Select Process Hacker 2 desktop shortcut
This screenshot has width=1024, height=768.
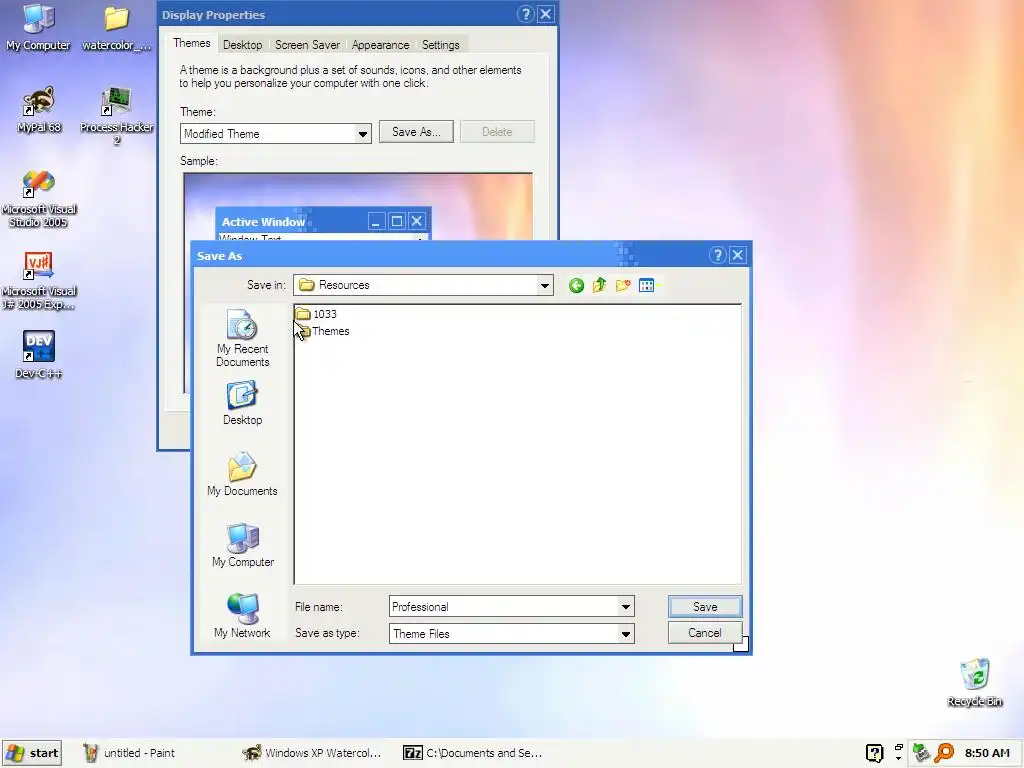coord(116,116)
